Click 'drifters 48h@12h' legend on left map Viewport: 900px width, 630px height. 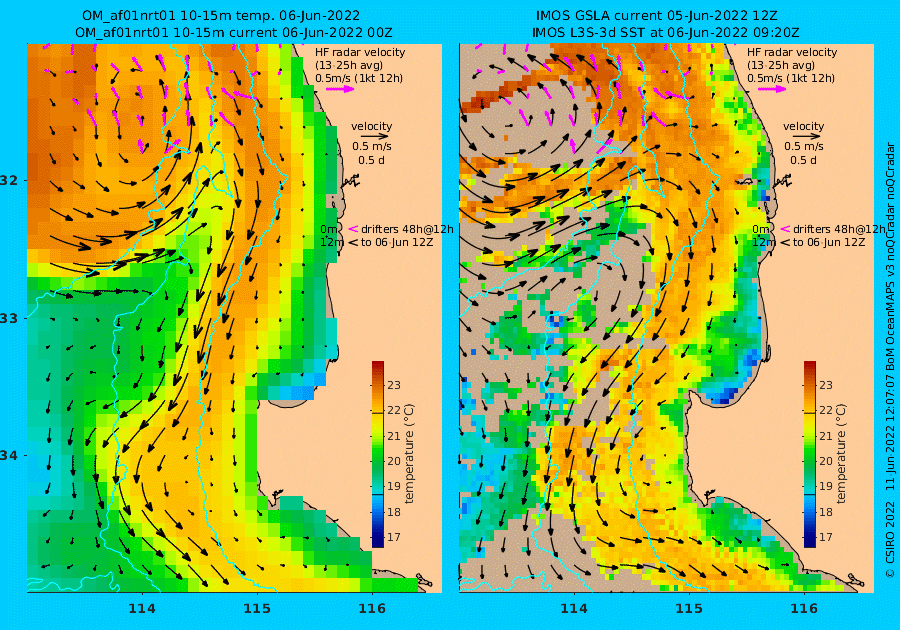tap(407, 229)
